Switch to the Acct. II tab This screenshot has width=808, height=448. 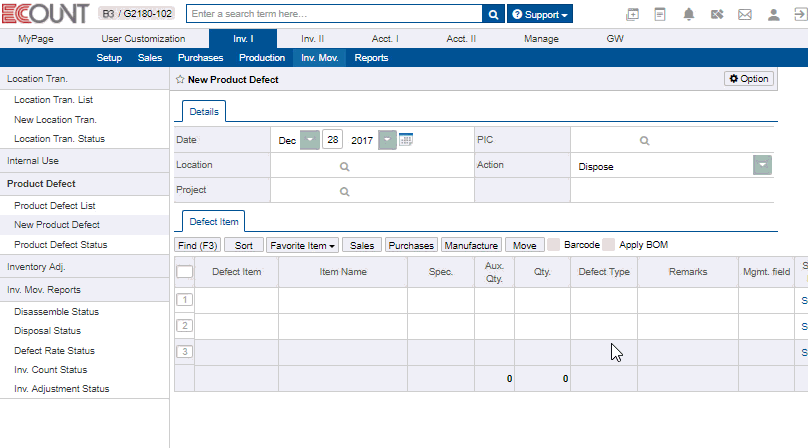click(x=461, y=39)
